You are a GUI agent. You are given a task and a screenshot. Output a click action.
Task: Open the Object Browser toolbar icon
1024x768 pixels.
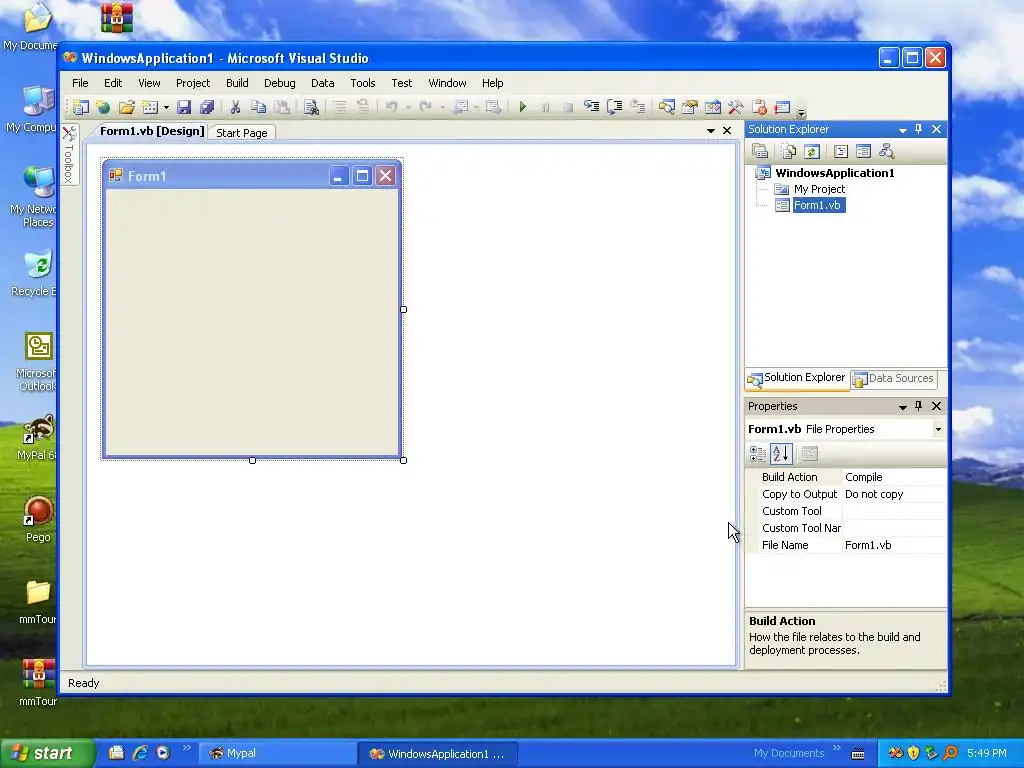click(x=712, y=107)
